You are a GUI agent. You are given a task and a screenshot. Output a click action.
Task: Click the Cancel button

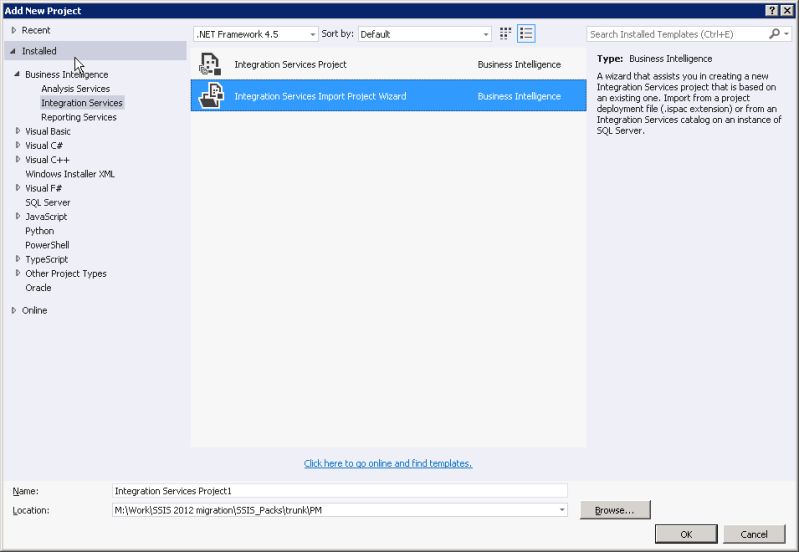(754, 534)
